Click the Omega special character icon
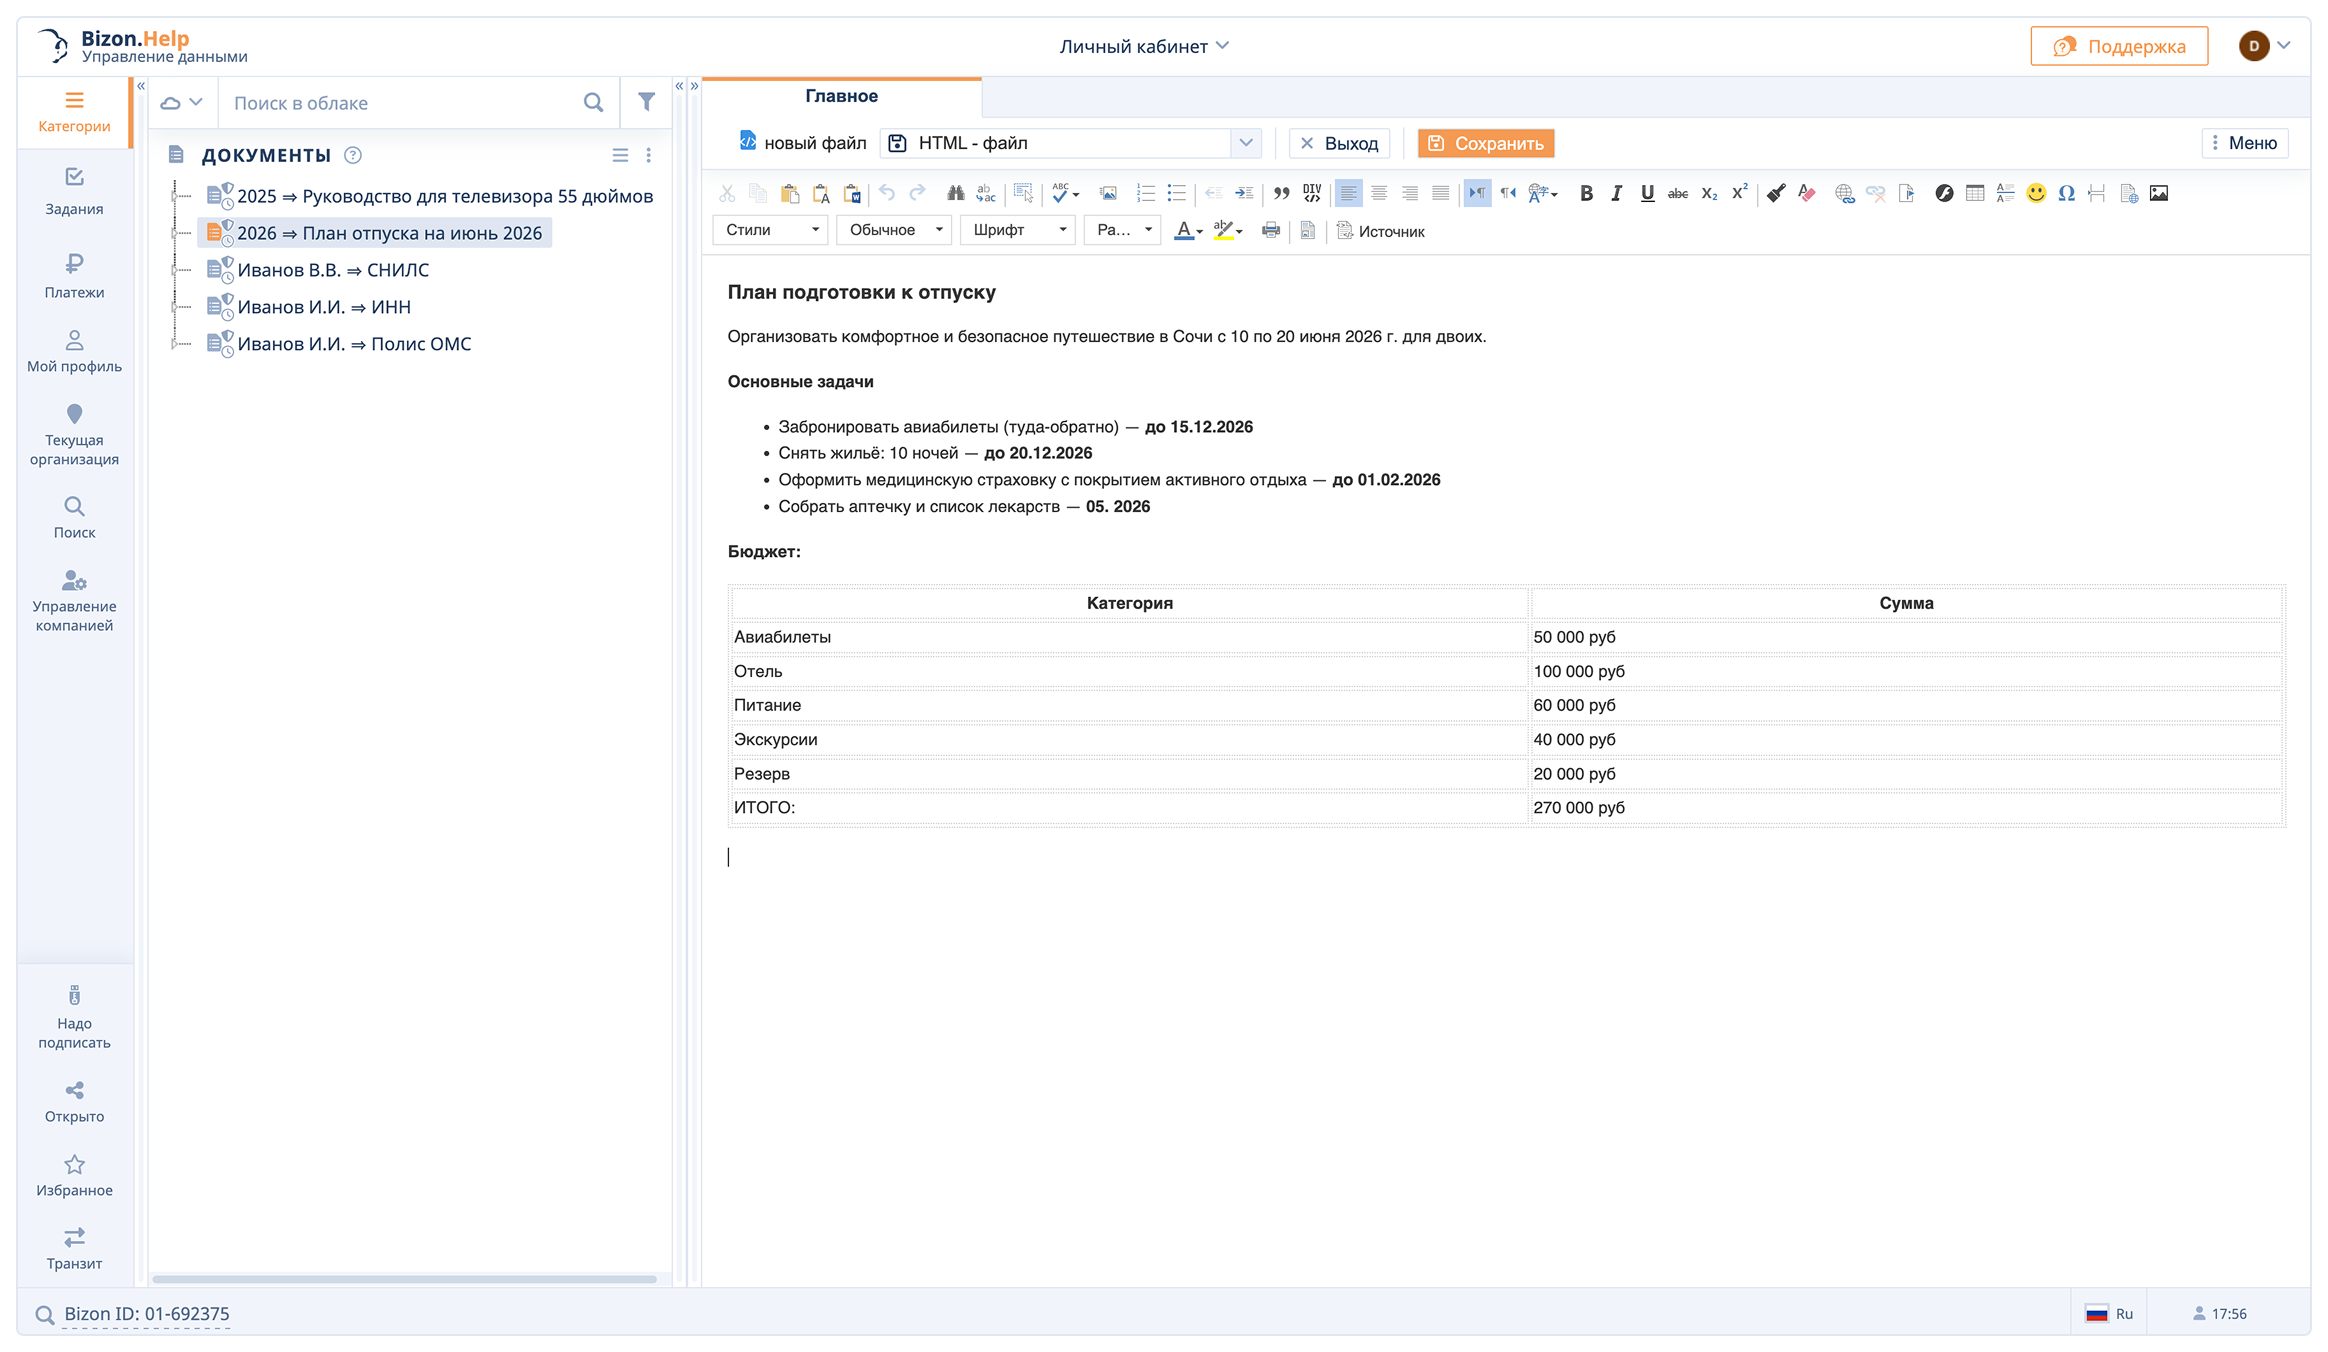 [2066, 194]
